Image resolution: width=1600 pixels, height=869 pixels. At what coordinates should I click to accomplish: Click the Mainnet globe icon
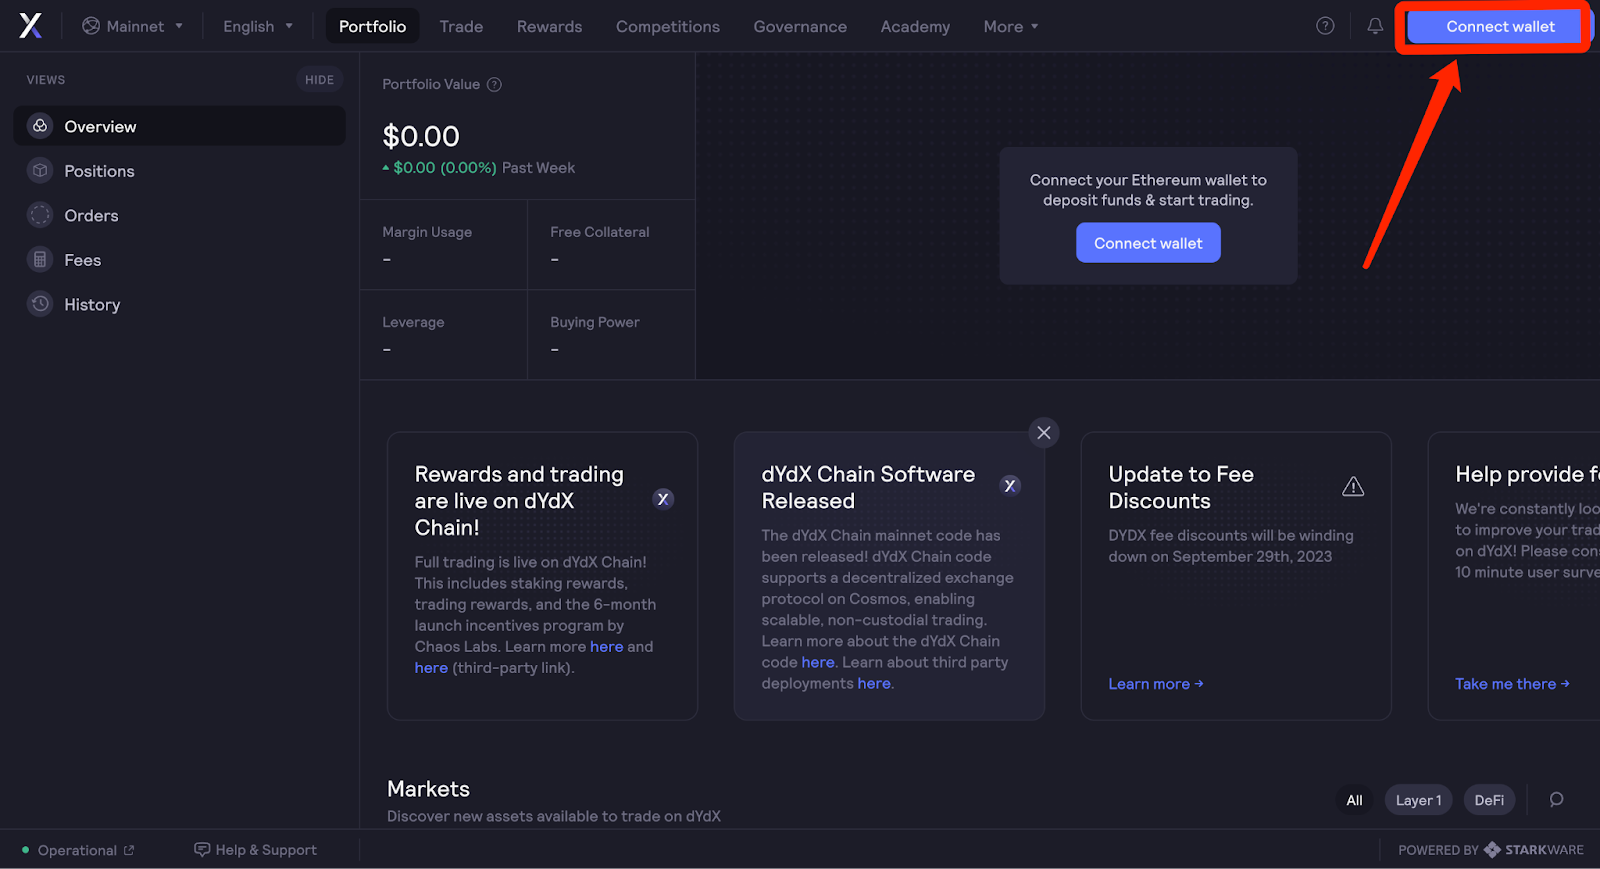[x=91, y=26]
